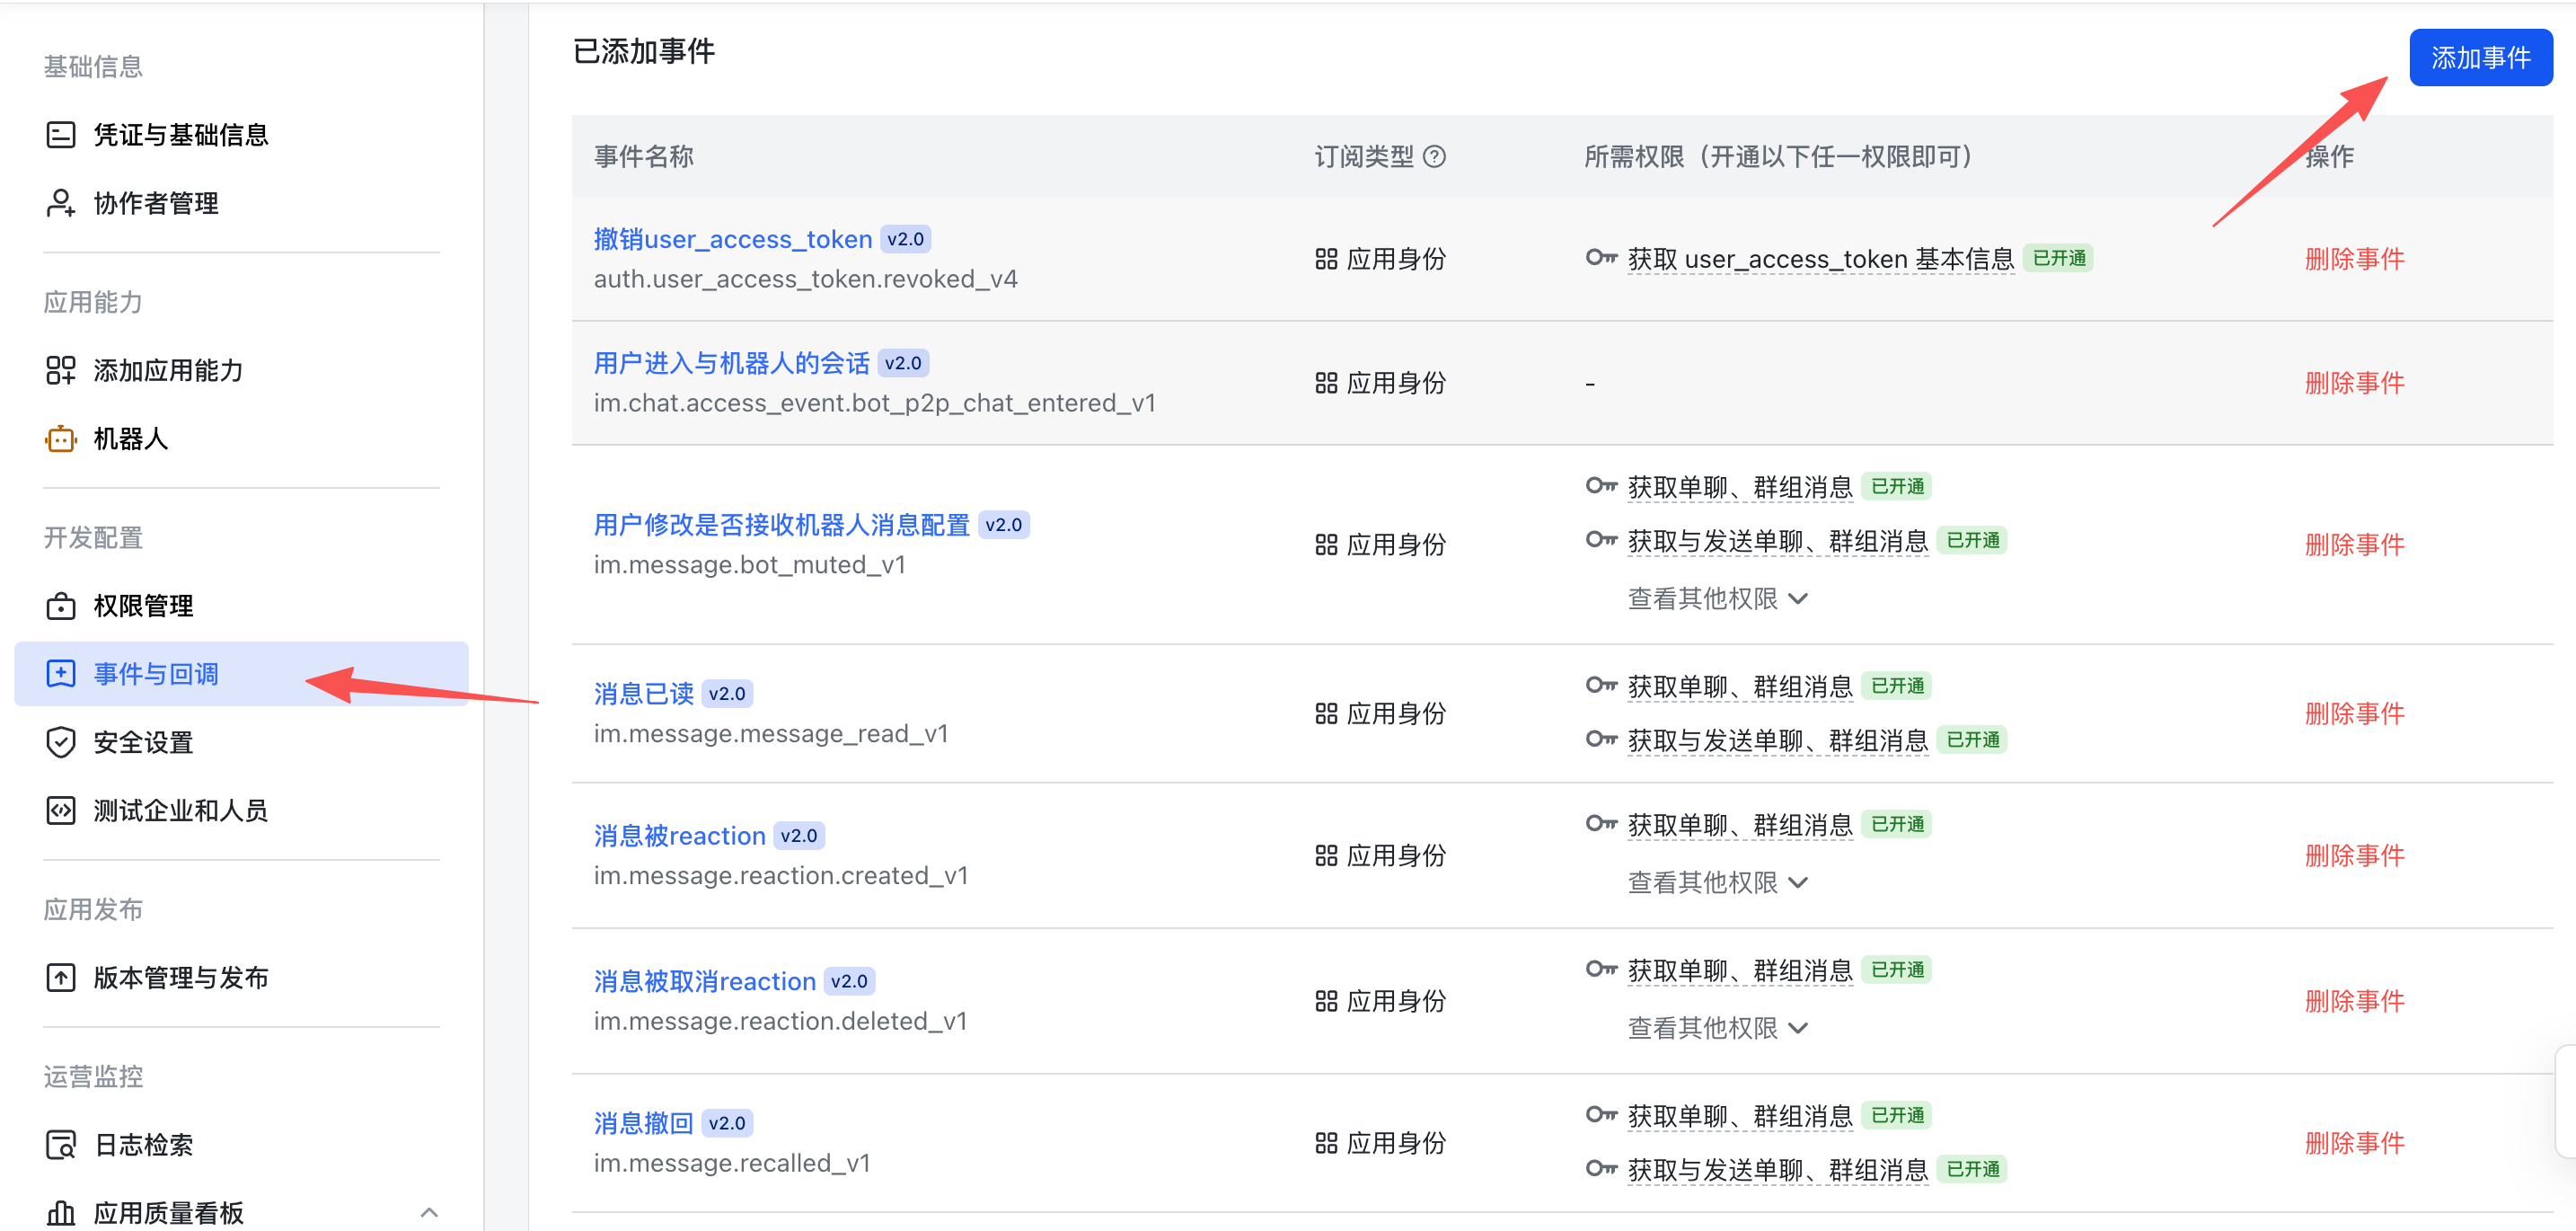Click the version management upload icon
The height and width of the screenshot is (1231, 2576).
61,977
